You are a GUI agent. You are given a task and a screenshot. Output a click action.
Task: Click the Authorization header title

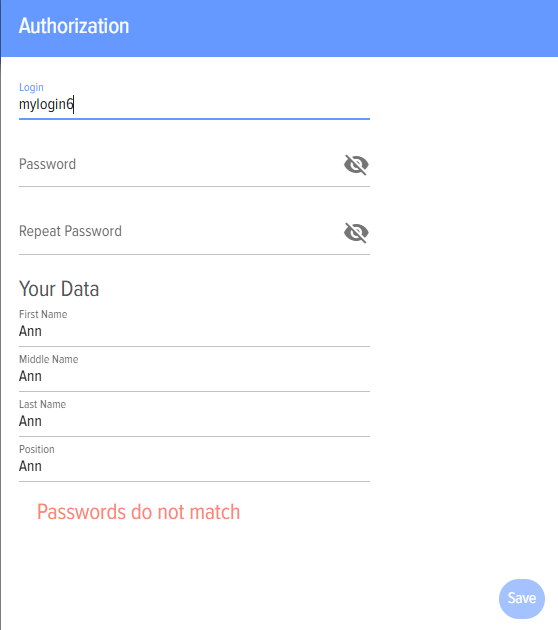[74, 26]
